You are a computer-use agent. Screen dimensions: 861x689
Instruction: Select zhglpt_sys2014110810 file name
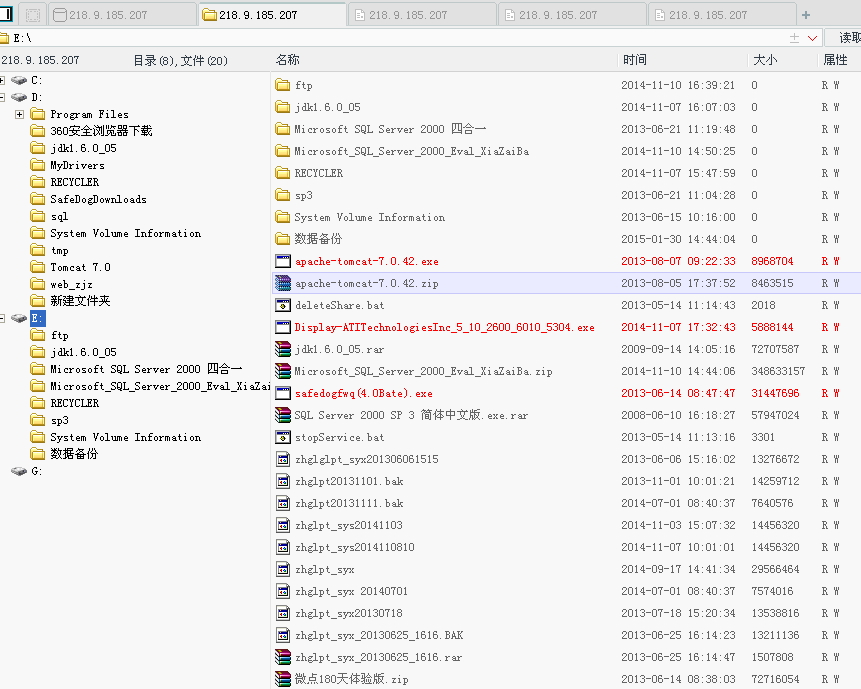click(x=355, y=547)
